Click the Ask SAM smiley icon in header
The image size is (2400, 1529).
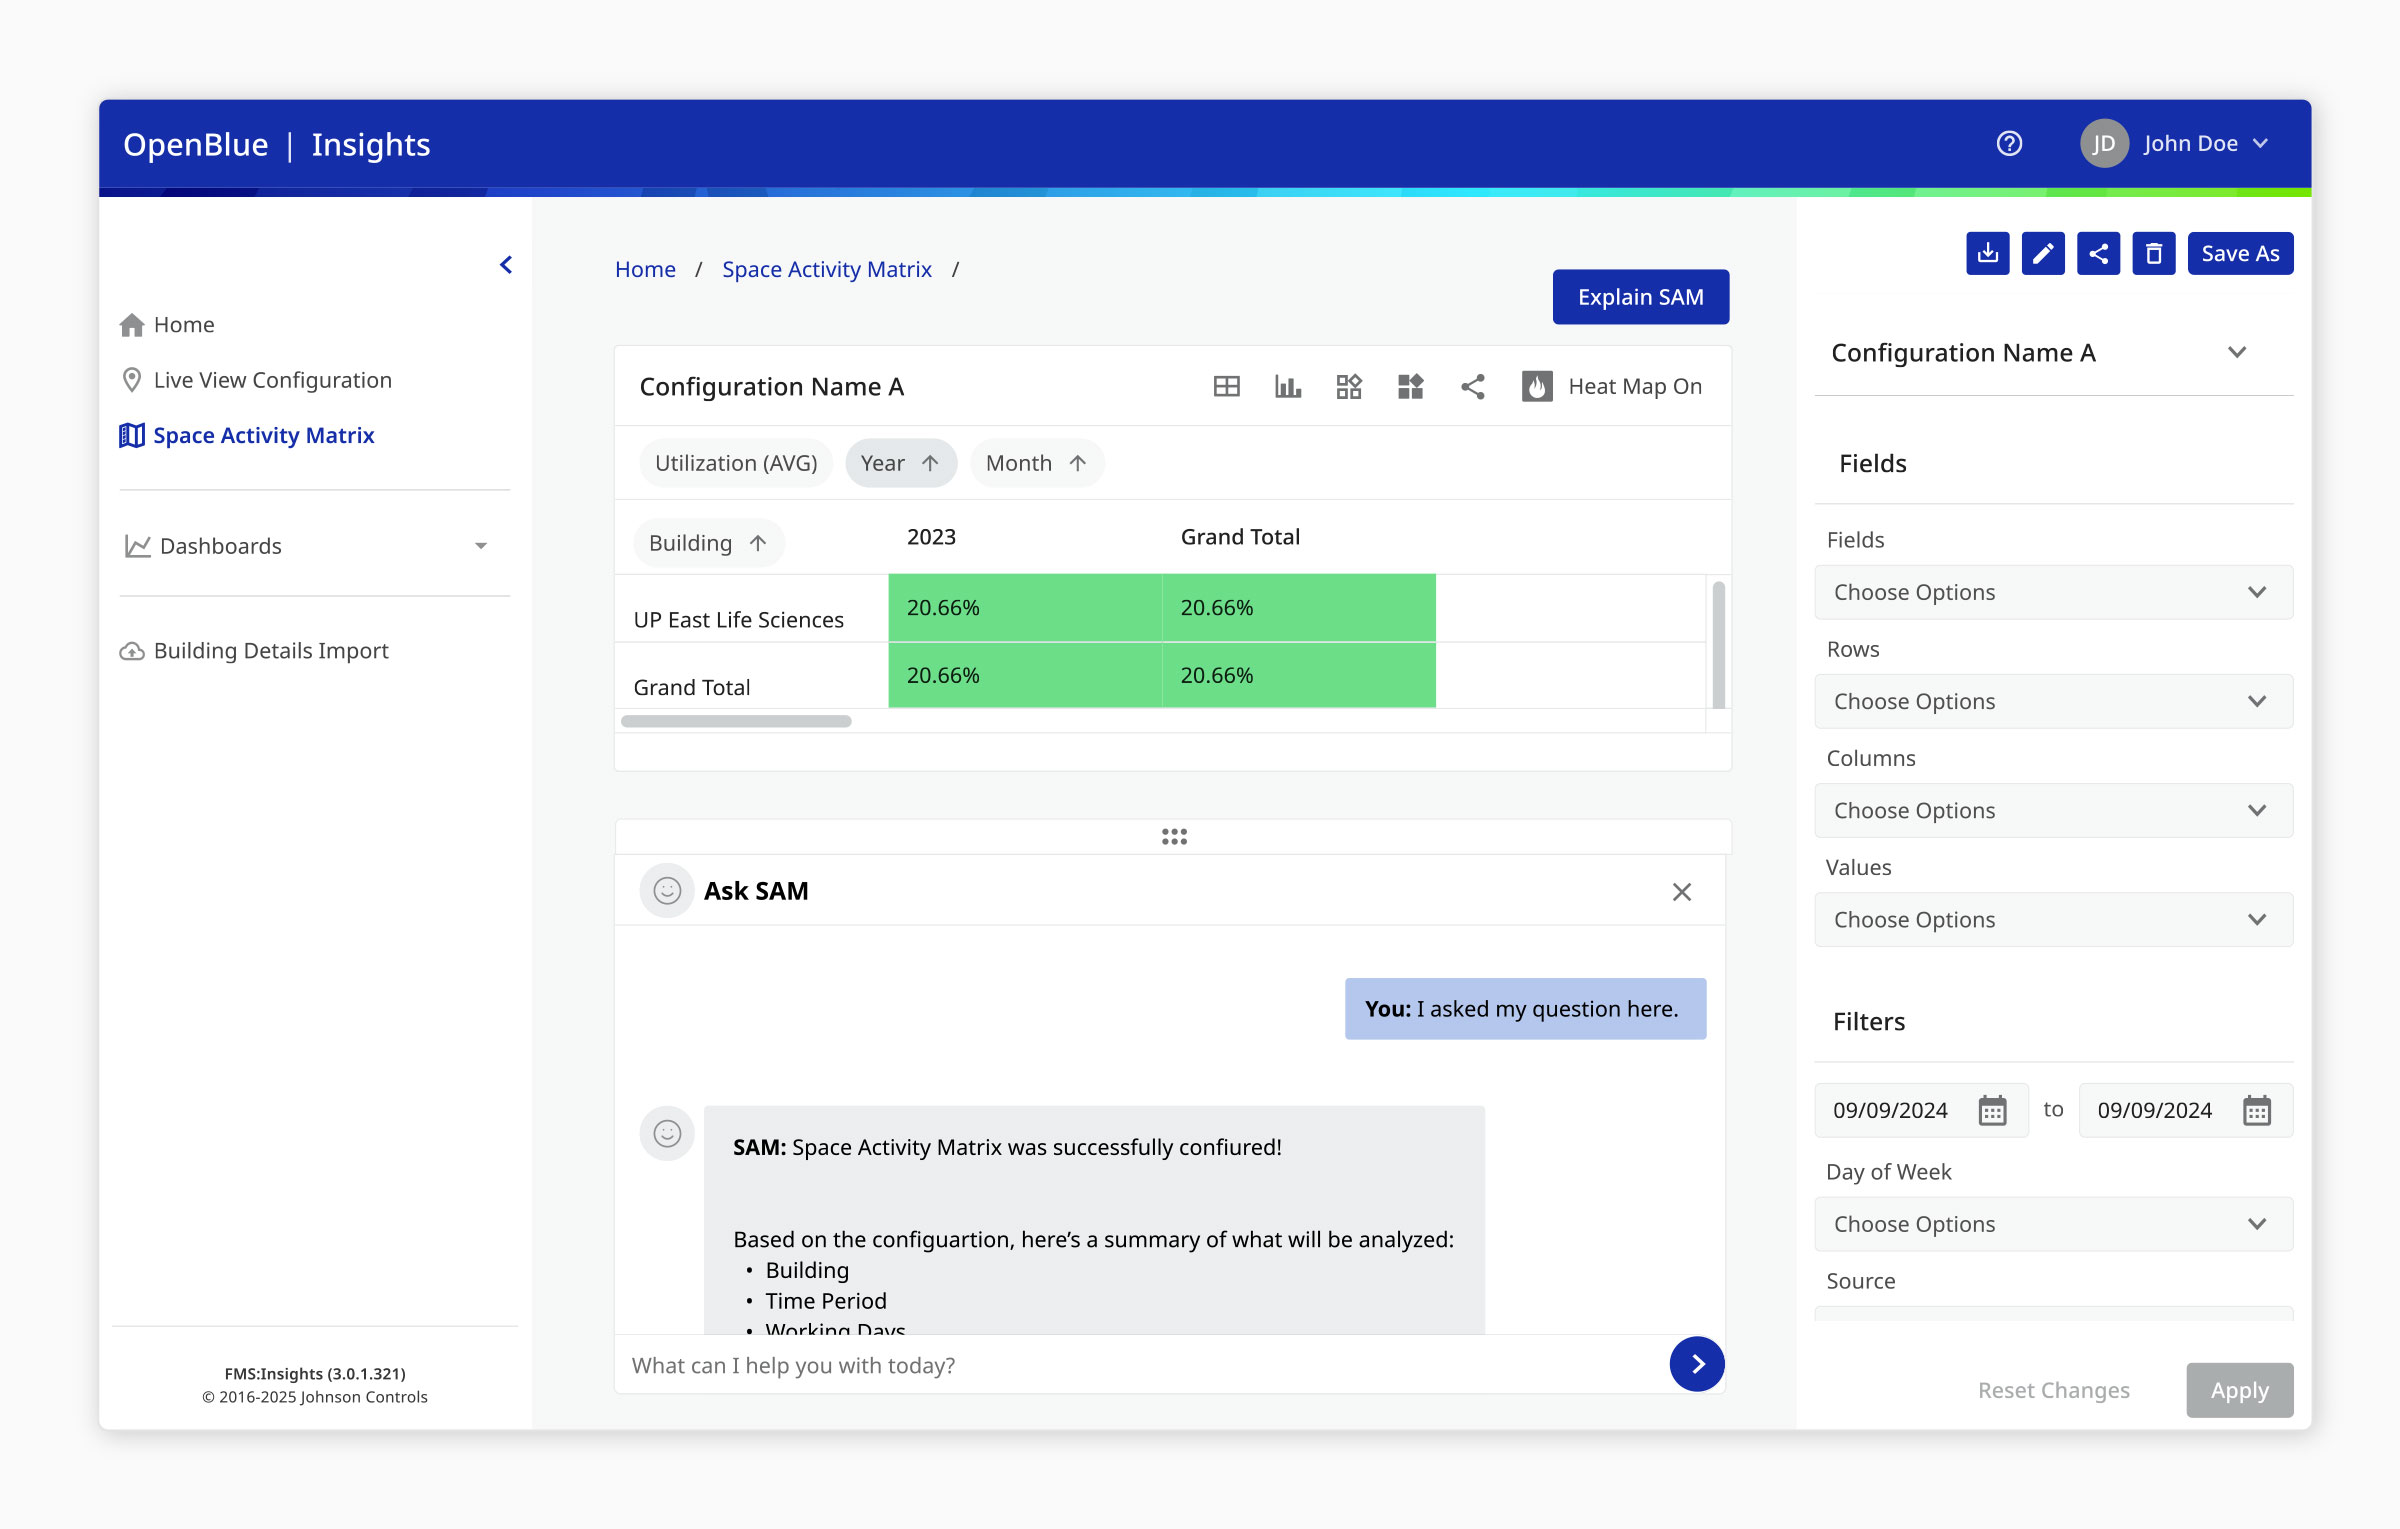[x=667, y=891]
